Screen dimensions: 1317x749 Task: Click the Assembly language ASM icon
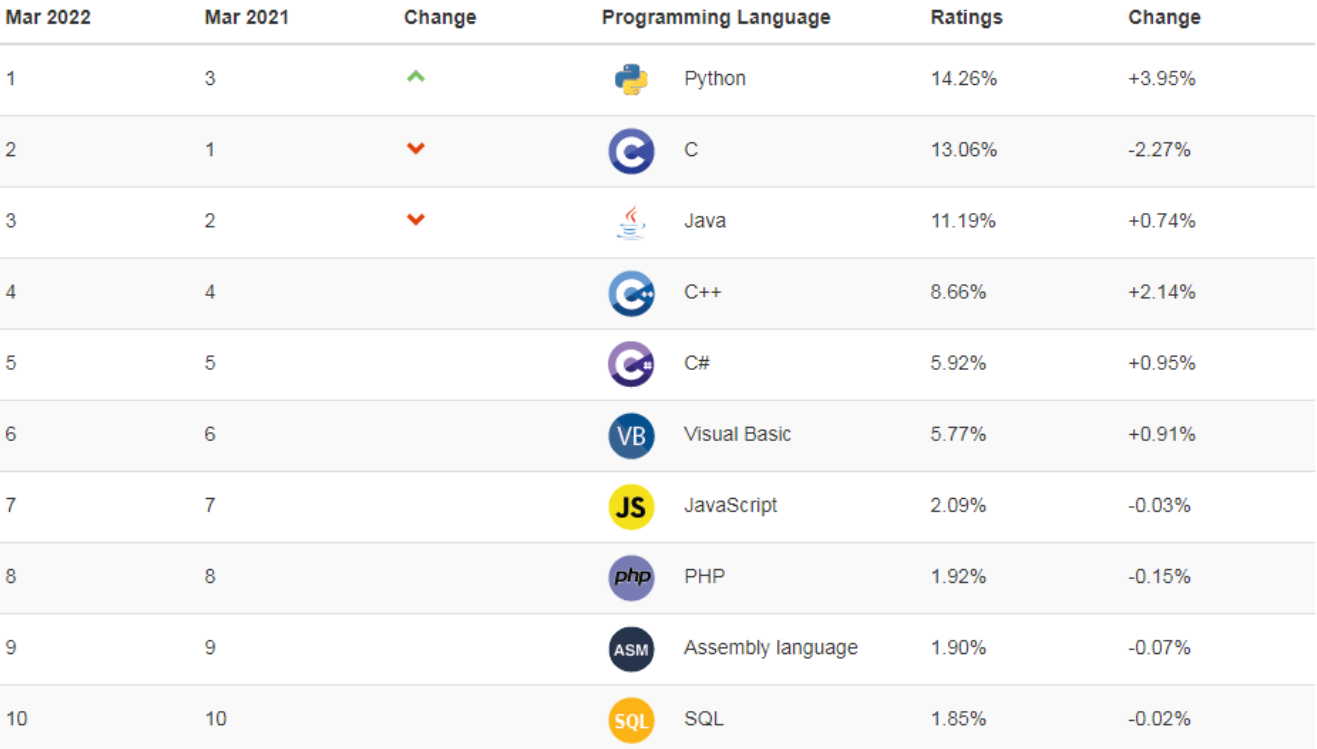631,649
